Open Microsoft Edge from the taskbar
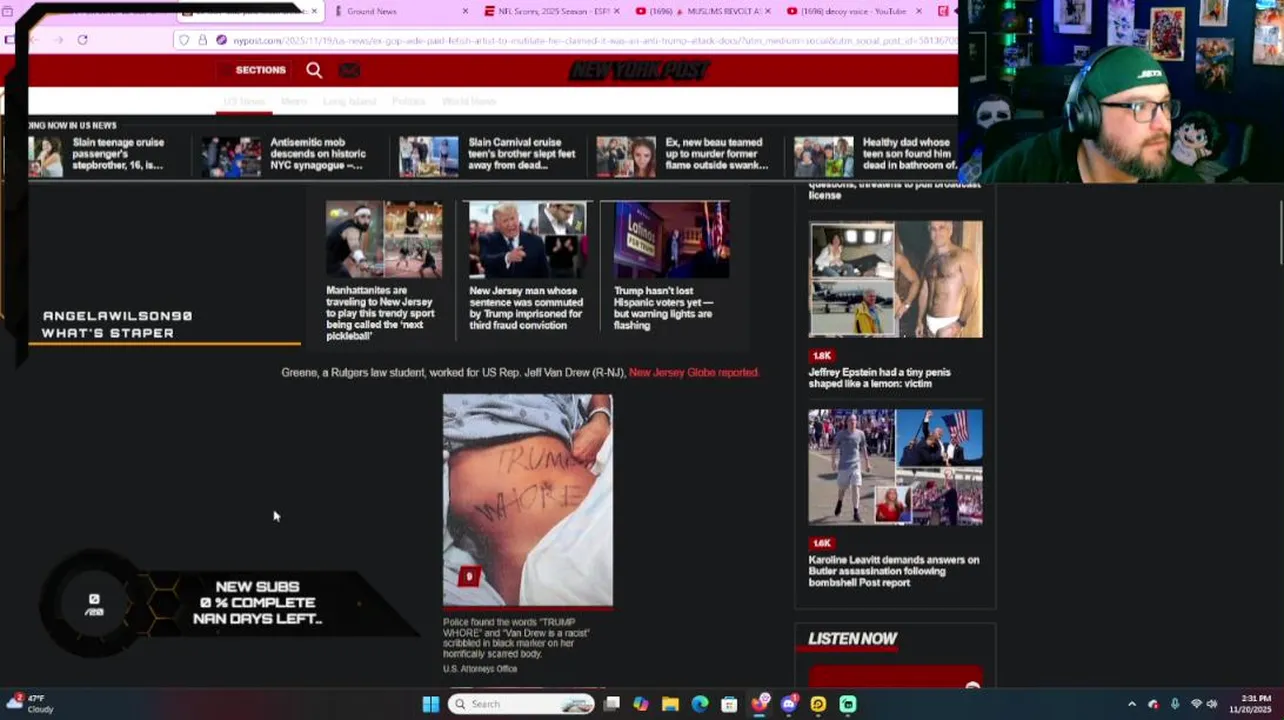 (700, 704)
